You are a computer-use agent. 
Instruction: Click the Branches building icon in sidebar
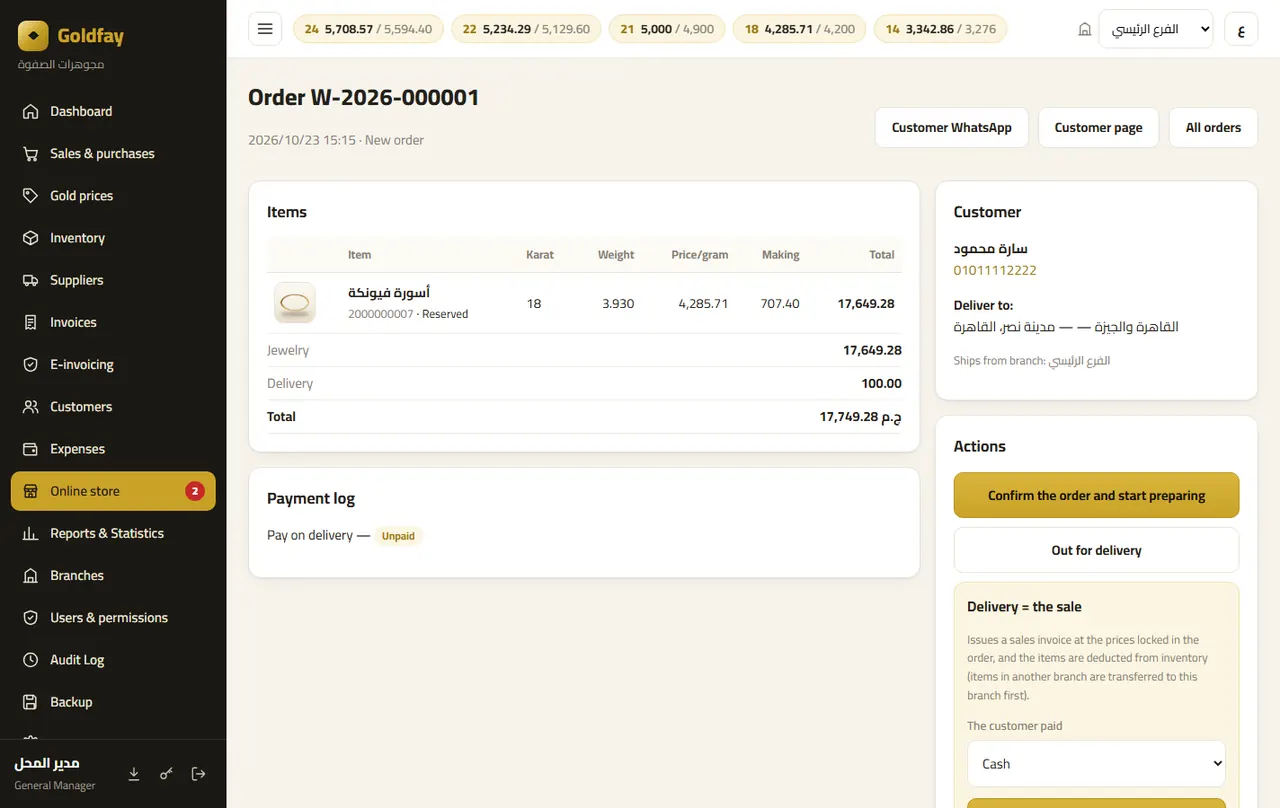[x=31, y=576]
